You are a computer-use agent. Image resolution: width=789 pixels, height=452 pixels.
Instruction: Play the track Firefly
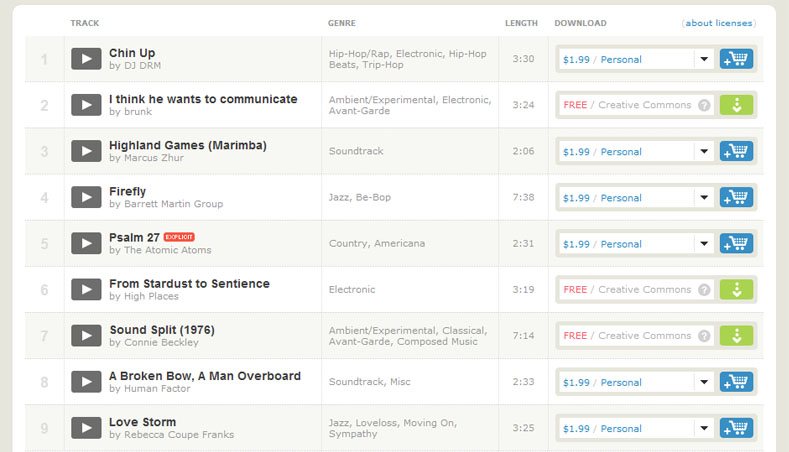click(86, 197)
